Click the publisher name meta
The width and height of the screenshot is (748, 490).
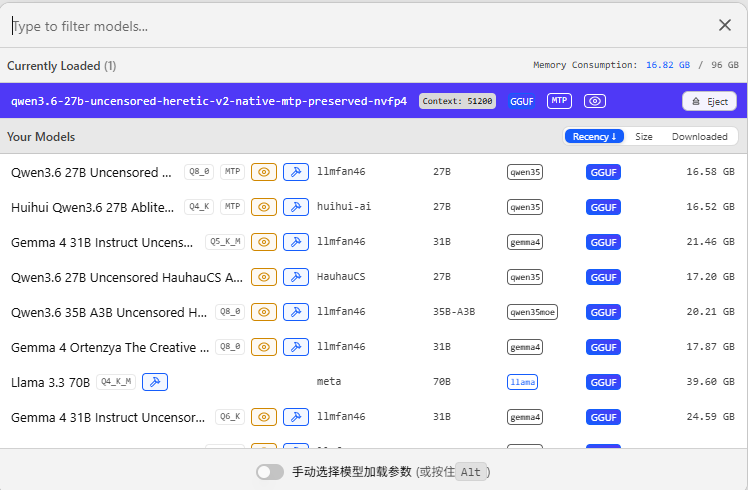(x=329, y=381)
